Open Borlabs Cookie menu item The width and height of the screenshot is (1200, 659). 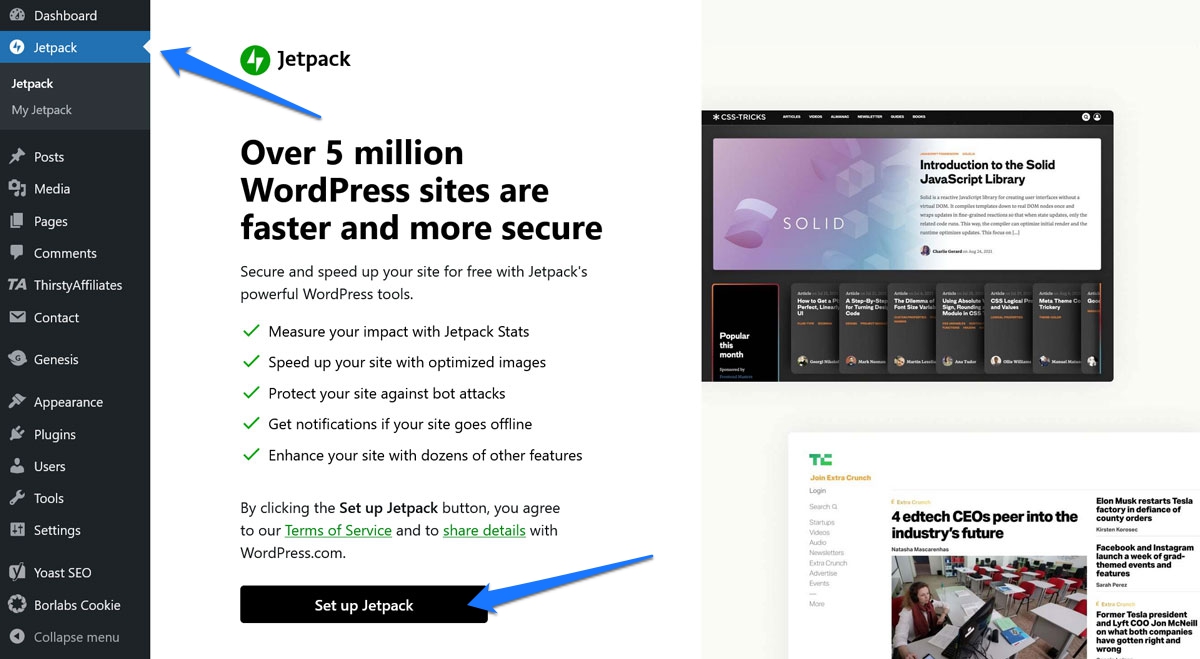pos(75,604)
